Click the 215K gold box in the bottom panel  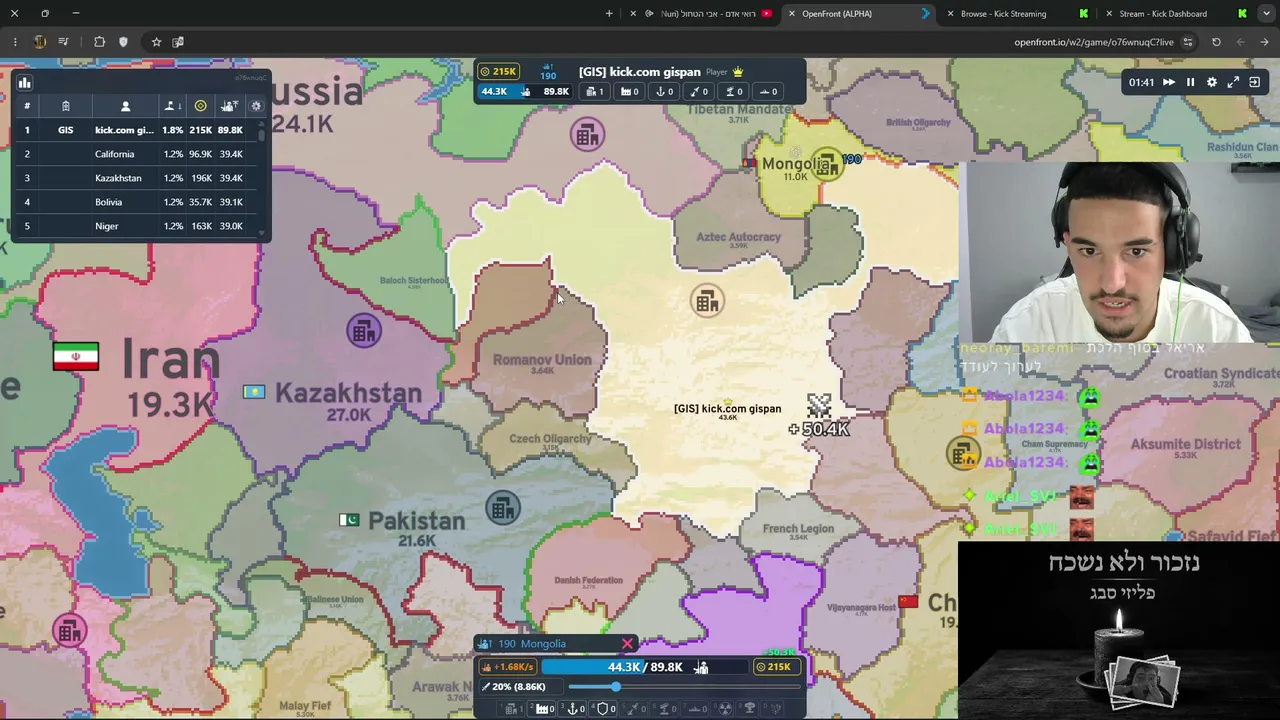776,667
